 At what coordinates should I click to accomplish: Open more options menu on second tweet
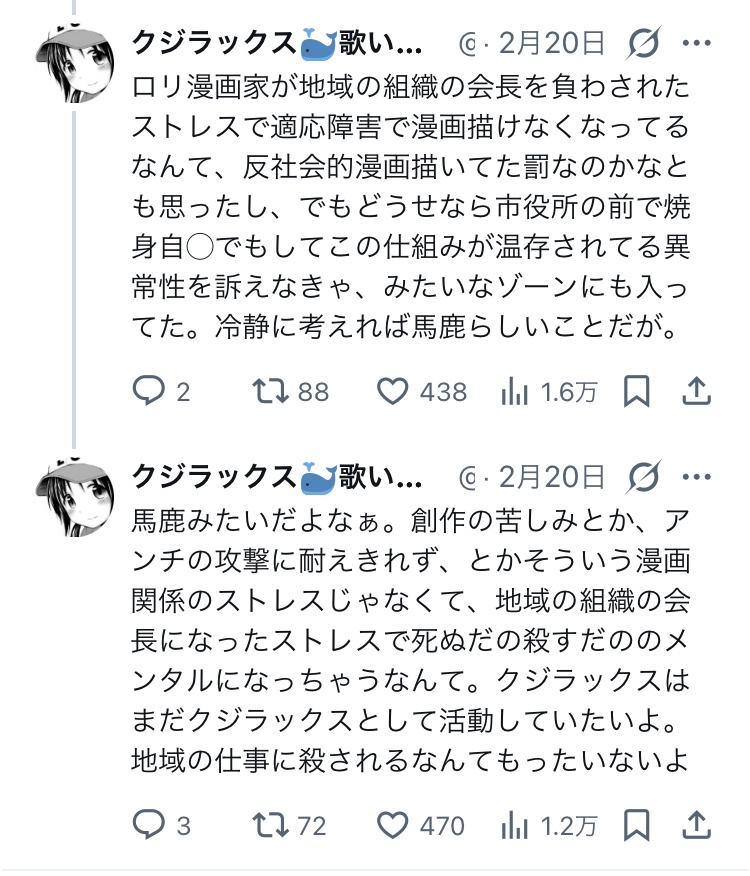pyautogui.click(x=697, y=477)
